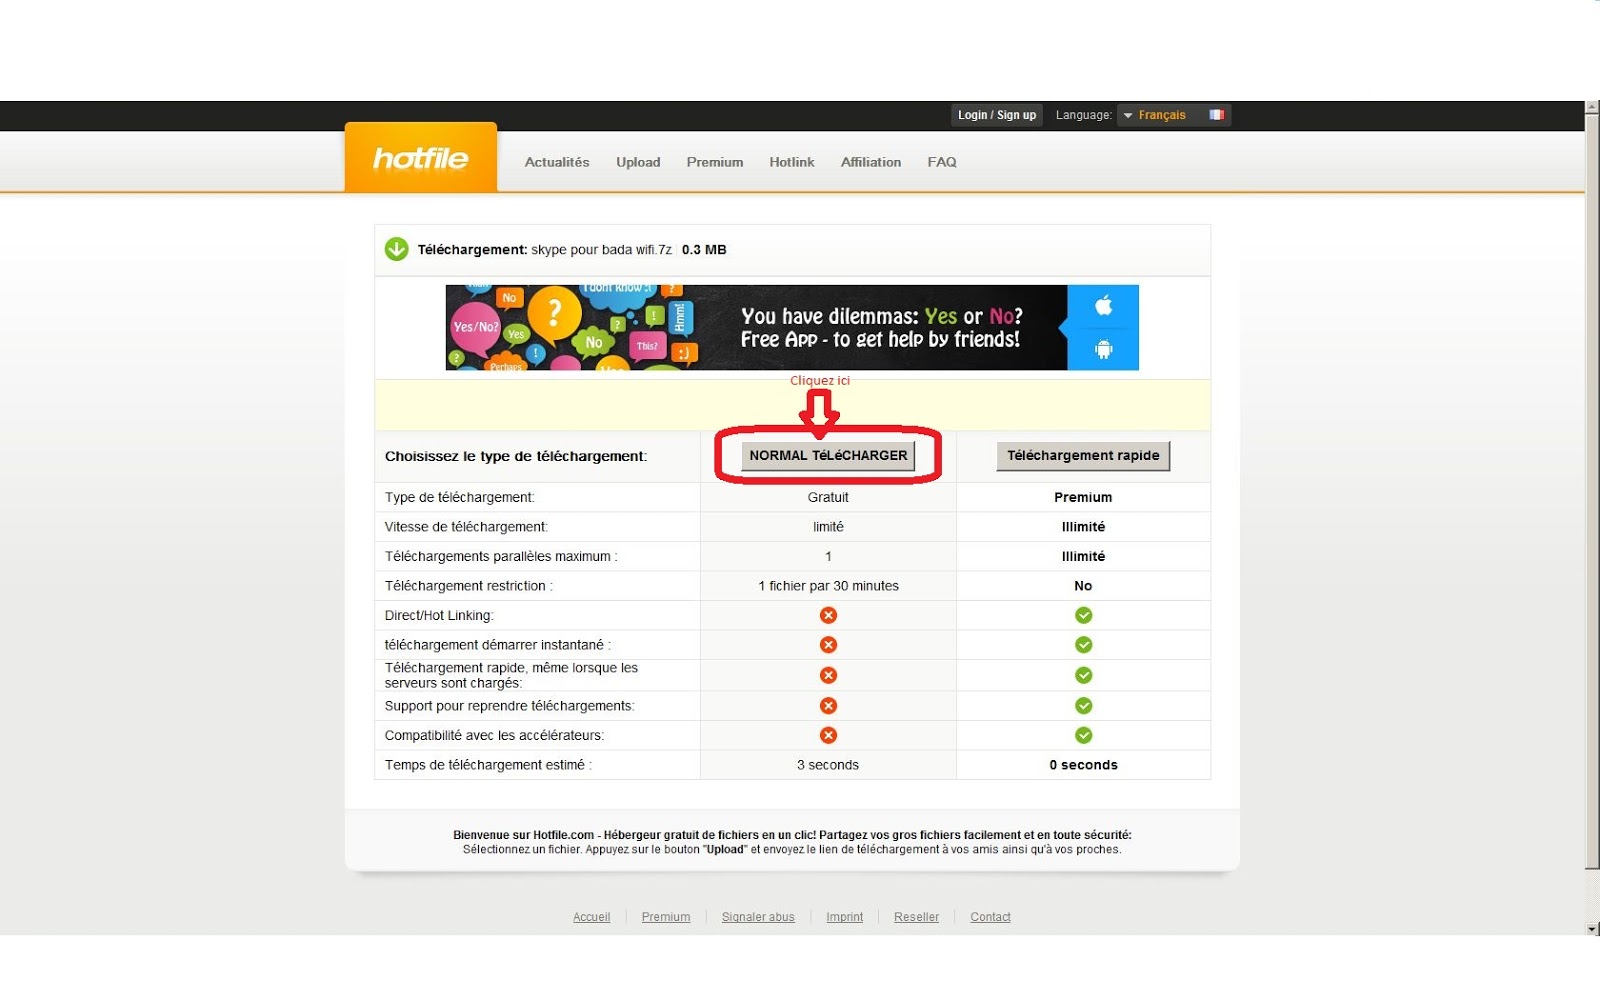Open the Français language dropdown
The height and width of the screenshot is (1000, 1600).
tap(1173, 115)
